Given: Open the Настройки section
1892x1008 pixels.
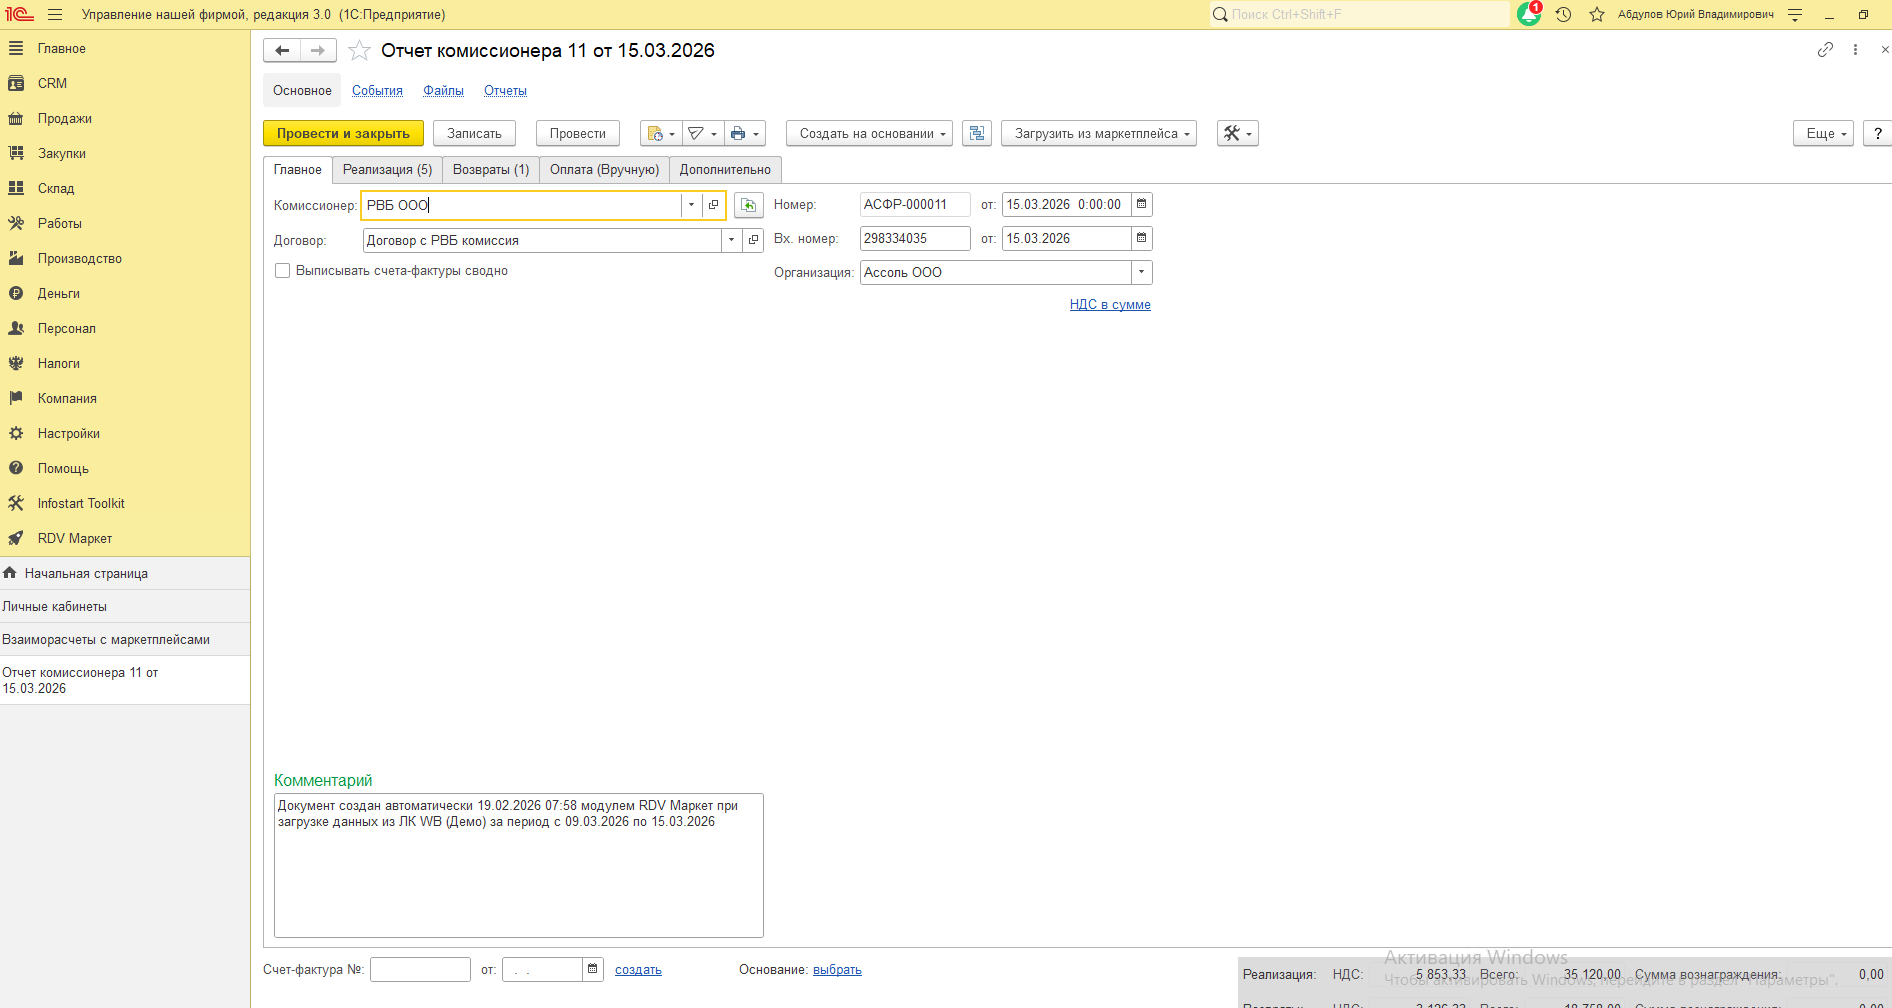Looking at the screenshot, I should [69, 433].
